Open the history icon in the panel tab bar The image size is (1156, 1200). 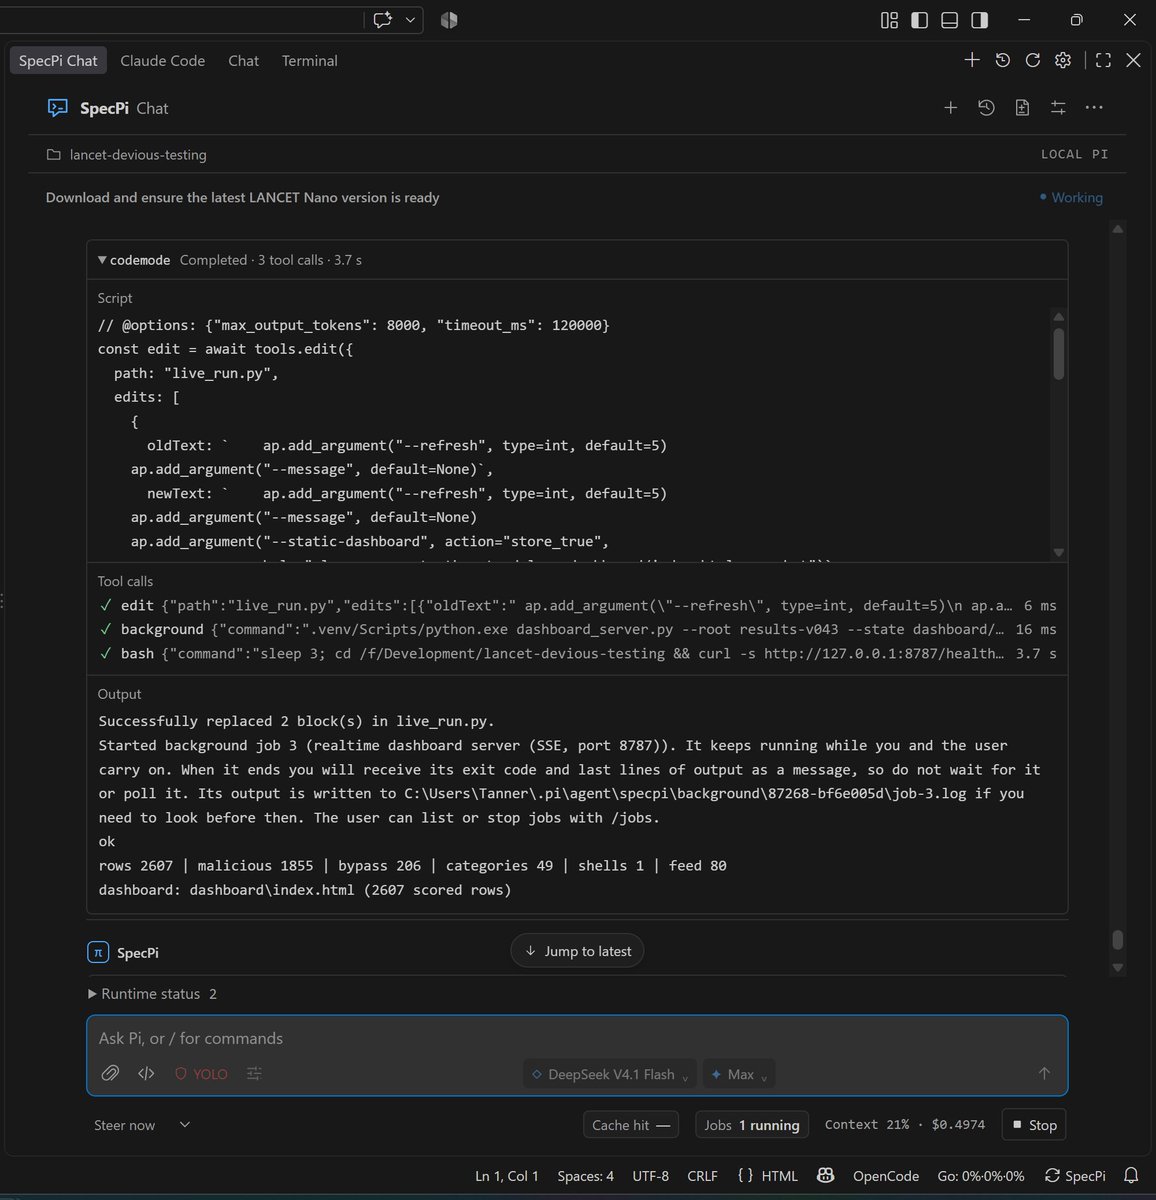click(x=1002, y=60)
